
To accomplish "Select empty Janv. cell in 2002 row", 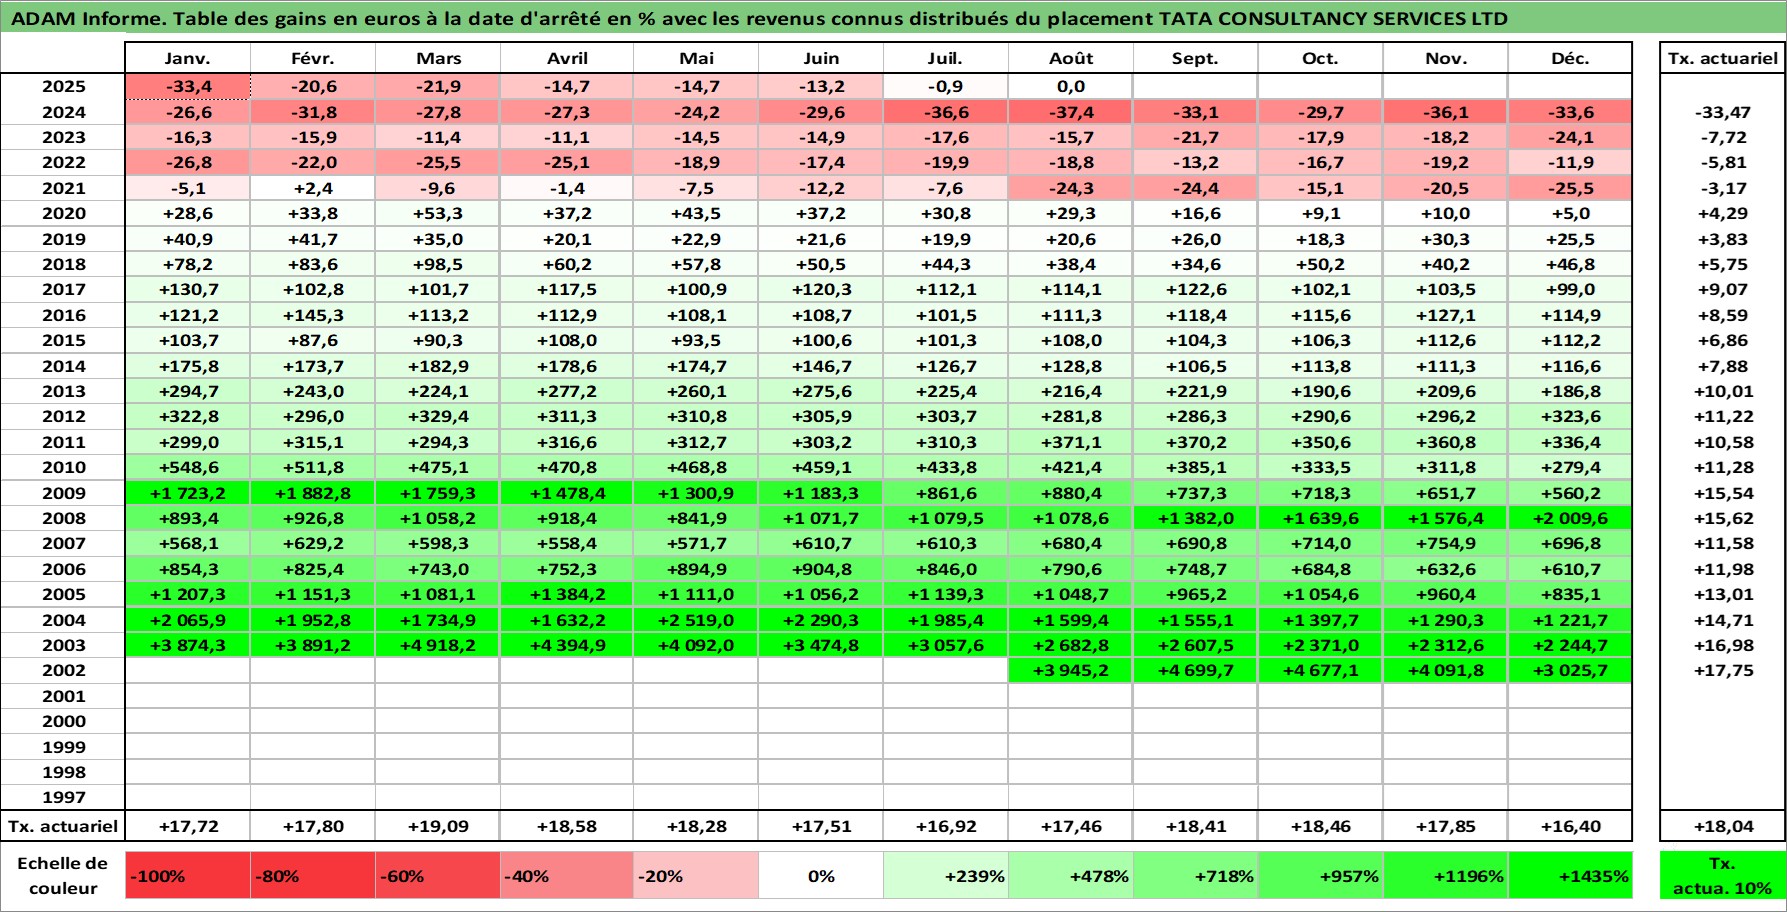I will click(x=188, y=670).
